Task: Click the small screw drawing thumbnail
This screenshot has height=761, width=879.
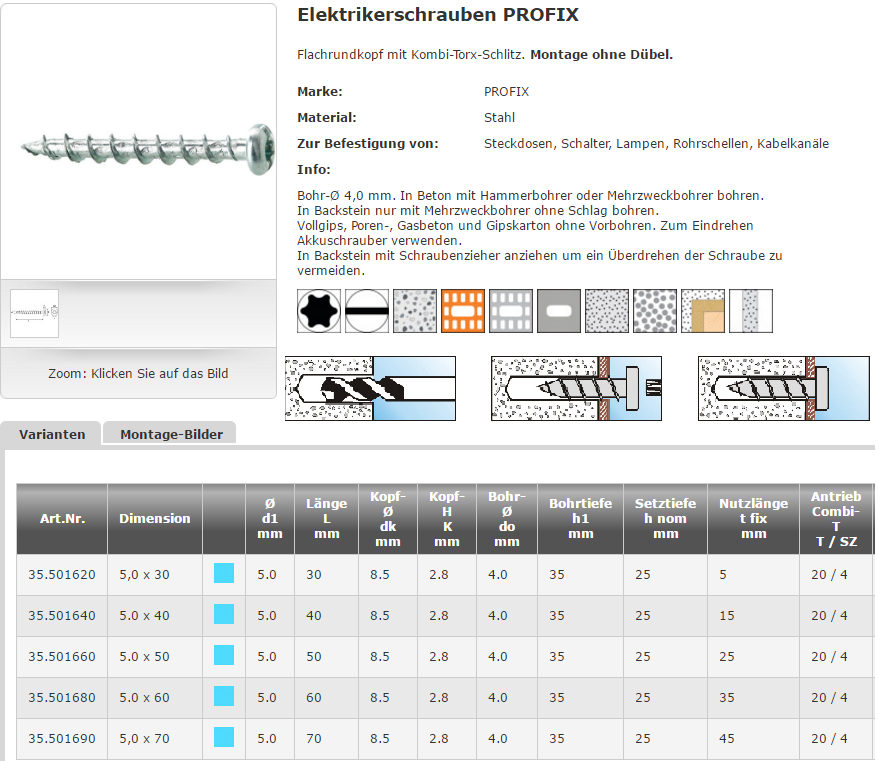Action: pyautogui.click(x=35, y=313)
